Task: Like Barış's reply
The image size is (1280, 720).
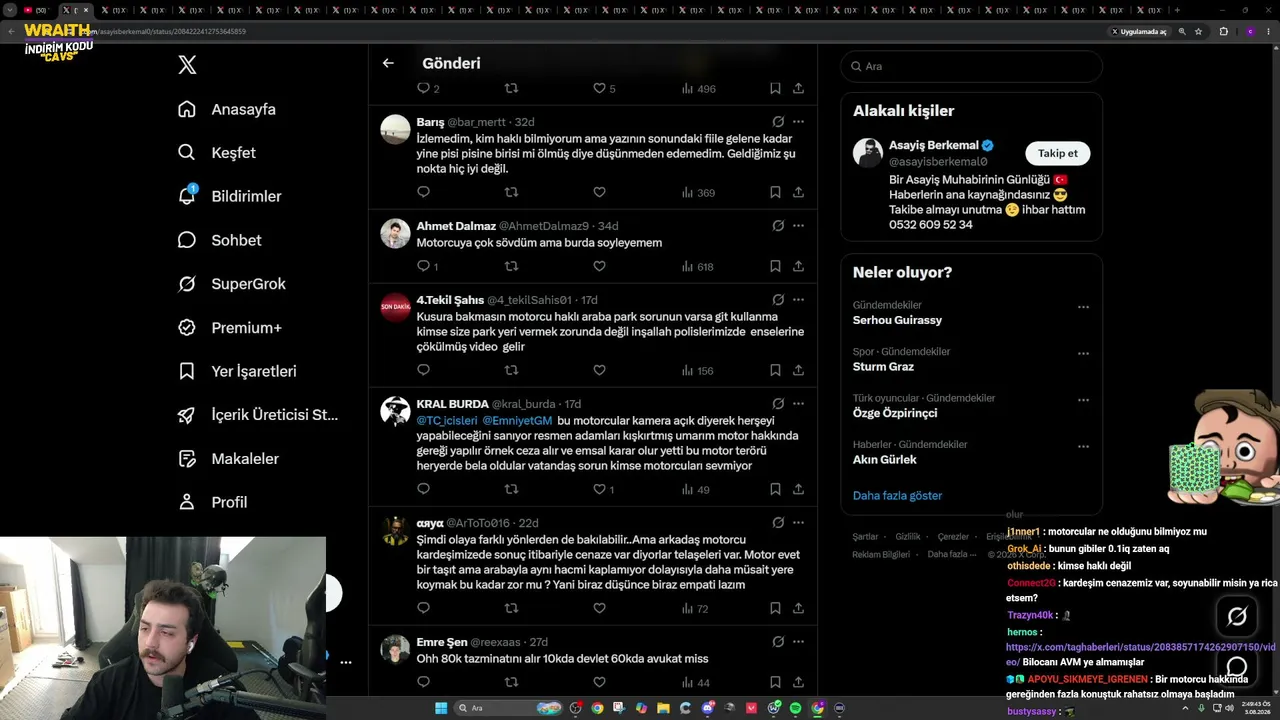Action: [x=599, y=192]
